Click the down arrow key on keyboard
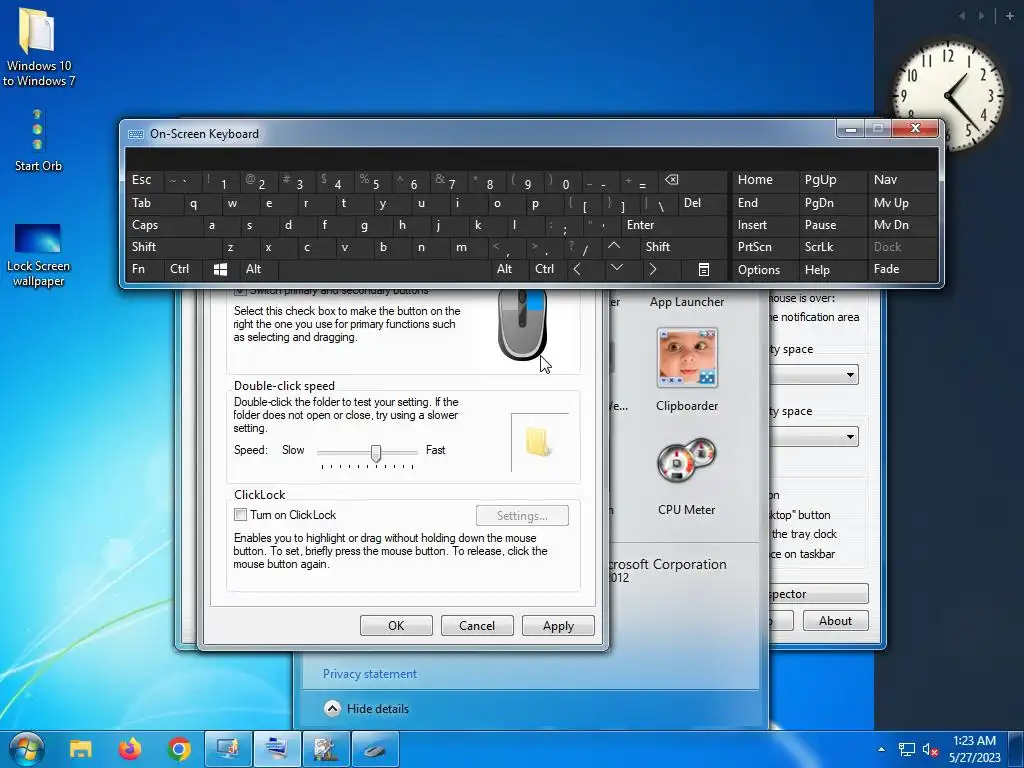 [616, 269]
